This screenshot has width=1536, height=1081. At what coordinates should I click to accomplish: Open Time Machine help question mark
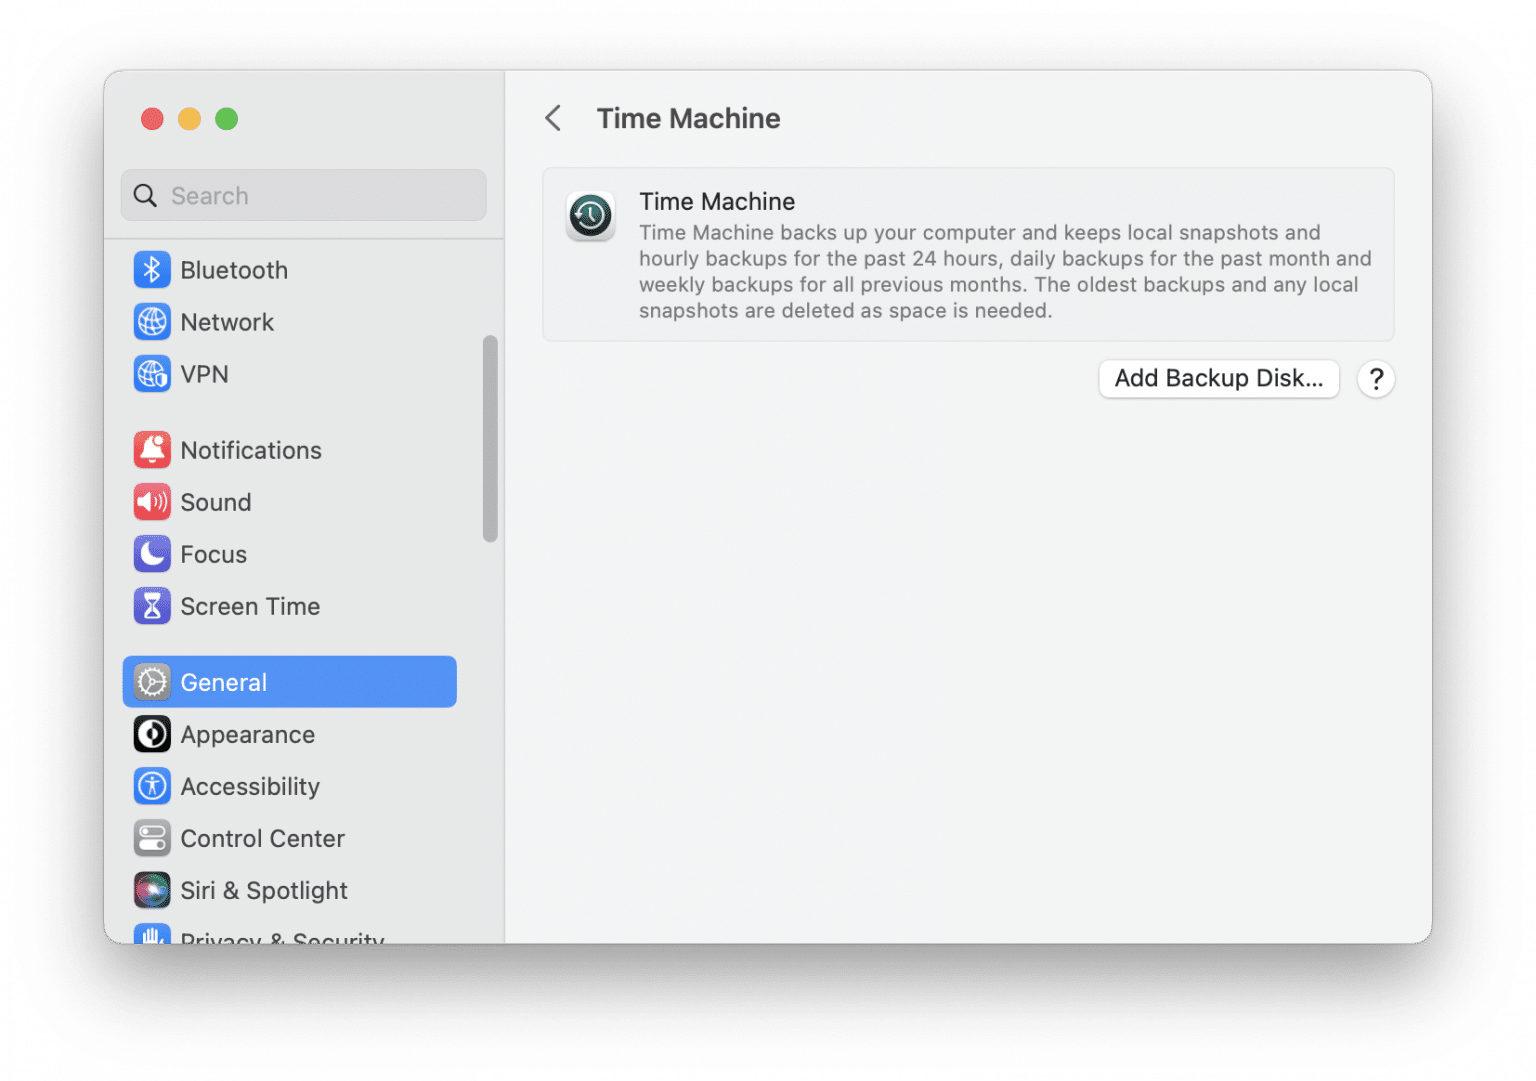tap(1376, 379)
